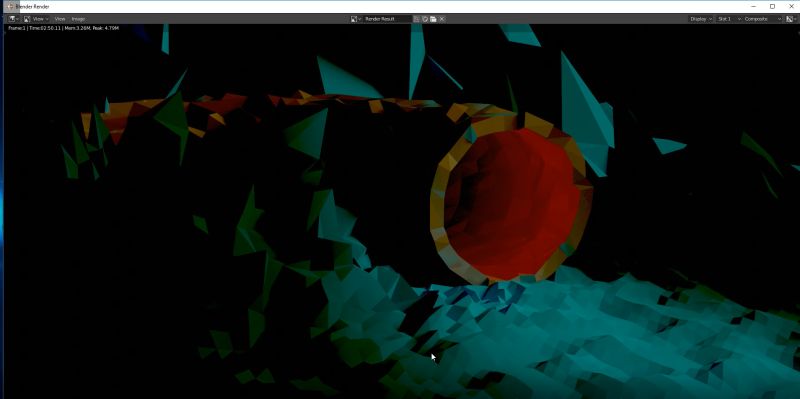Open the Image menu
The image size is (800, 399).
(x=79, y=19)
